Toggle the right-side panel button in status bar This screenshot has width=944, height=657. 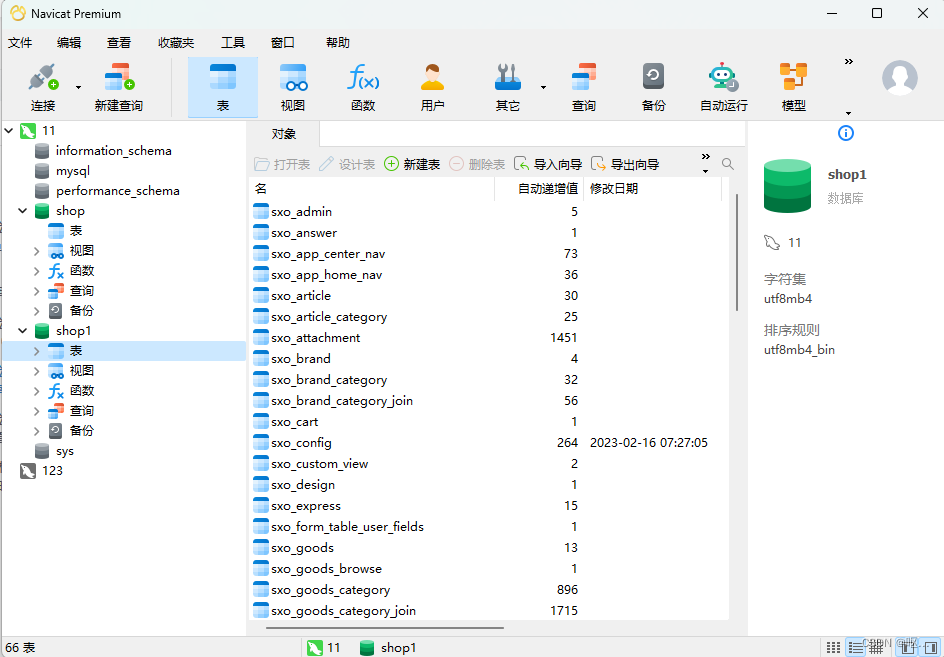930,647
